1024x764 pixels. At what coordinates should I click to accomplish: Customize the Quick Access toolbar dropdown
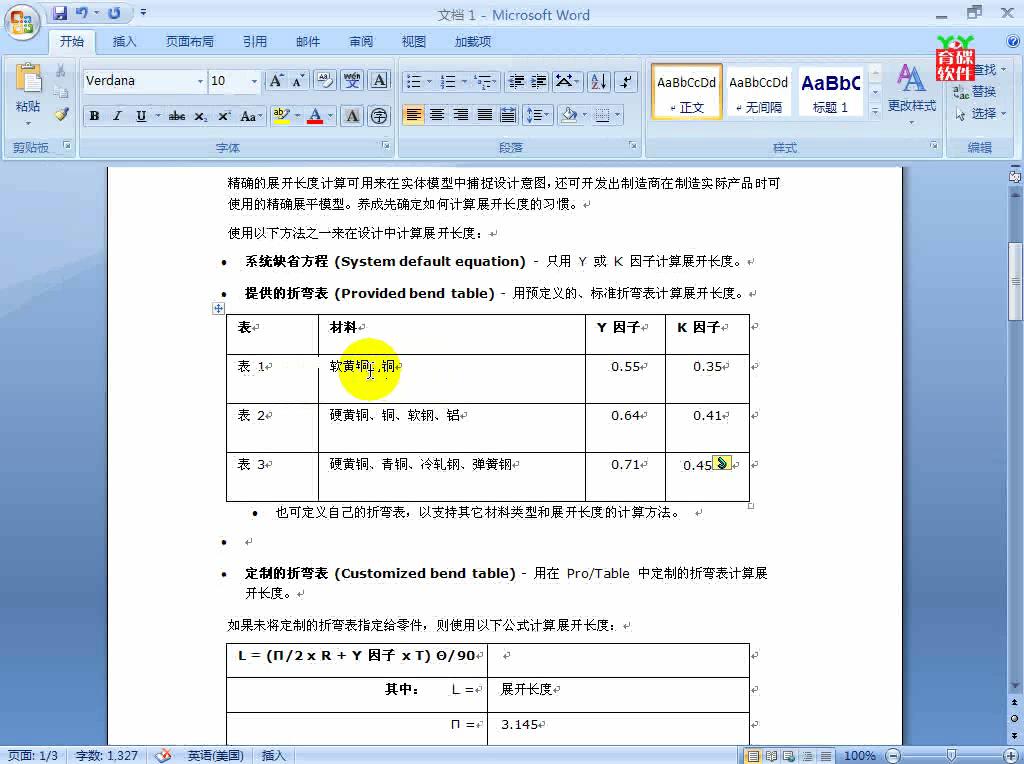[144, 12]
